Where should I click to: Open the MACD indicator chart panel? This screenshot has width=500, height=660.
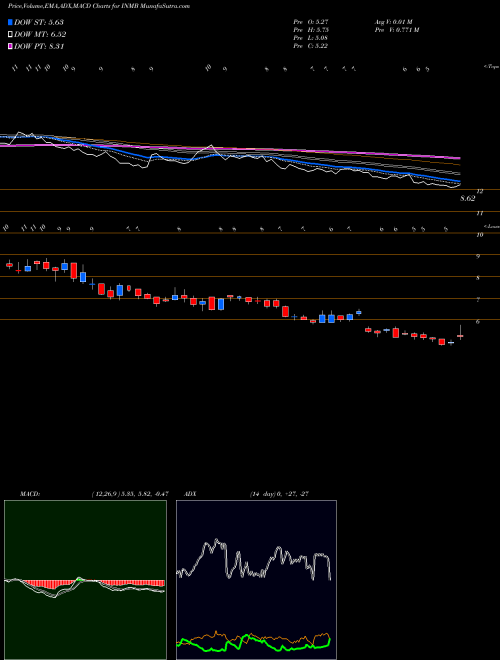(85, 580)
